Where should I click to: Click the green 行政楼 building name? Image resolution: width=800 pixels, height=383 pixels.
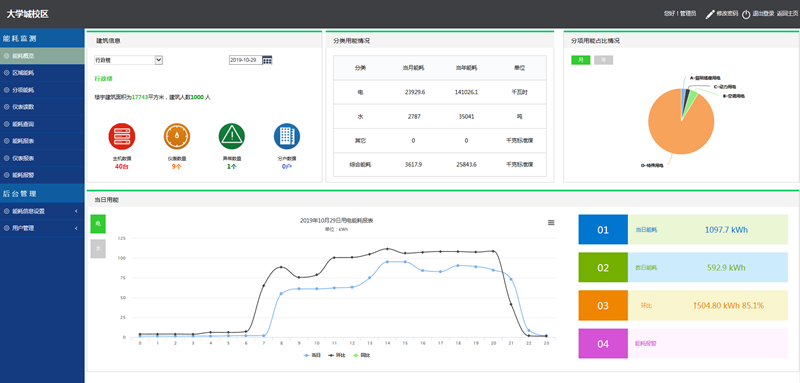click(x=103, y=79)
